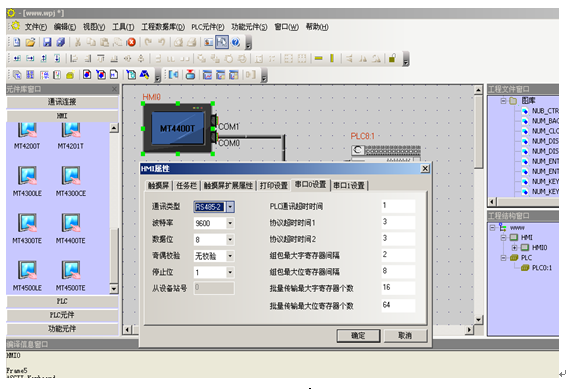The height and width of the screenshot is (389, 573).
Task: Click the blue Help question mark icon
Action: 236,42
